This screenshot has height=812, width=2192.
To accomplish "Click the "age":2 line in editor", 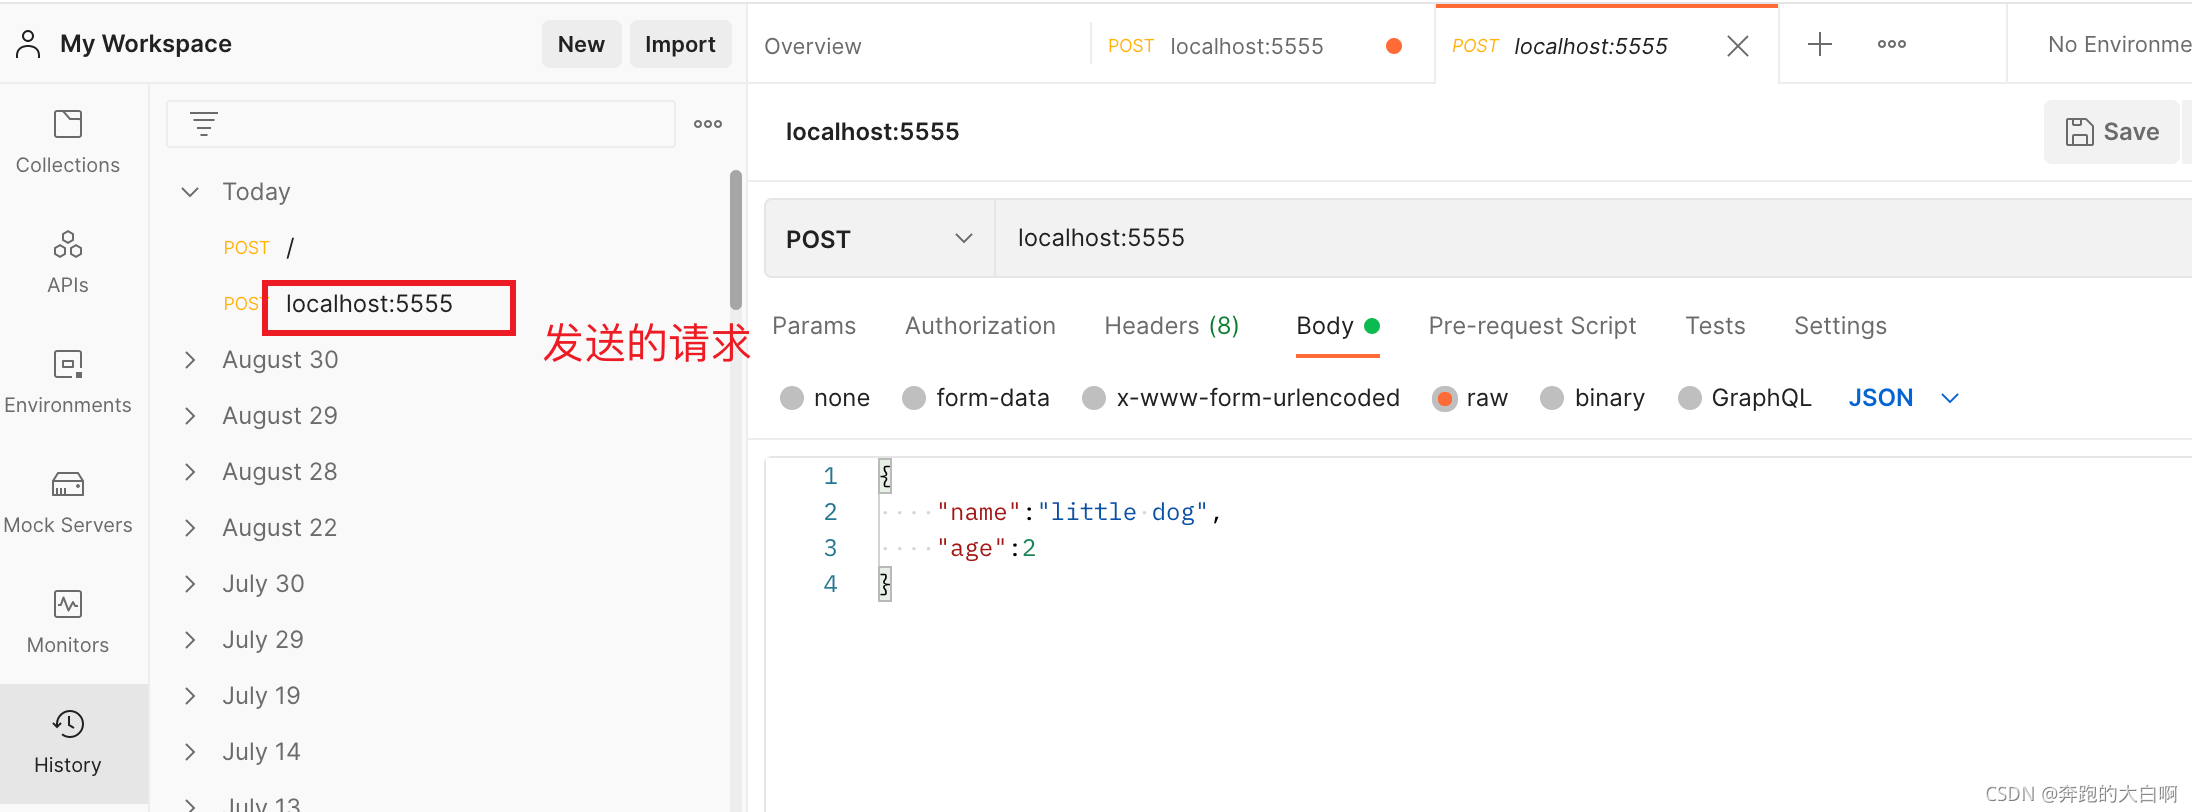I will [986, 548].
